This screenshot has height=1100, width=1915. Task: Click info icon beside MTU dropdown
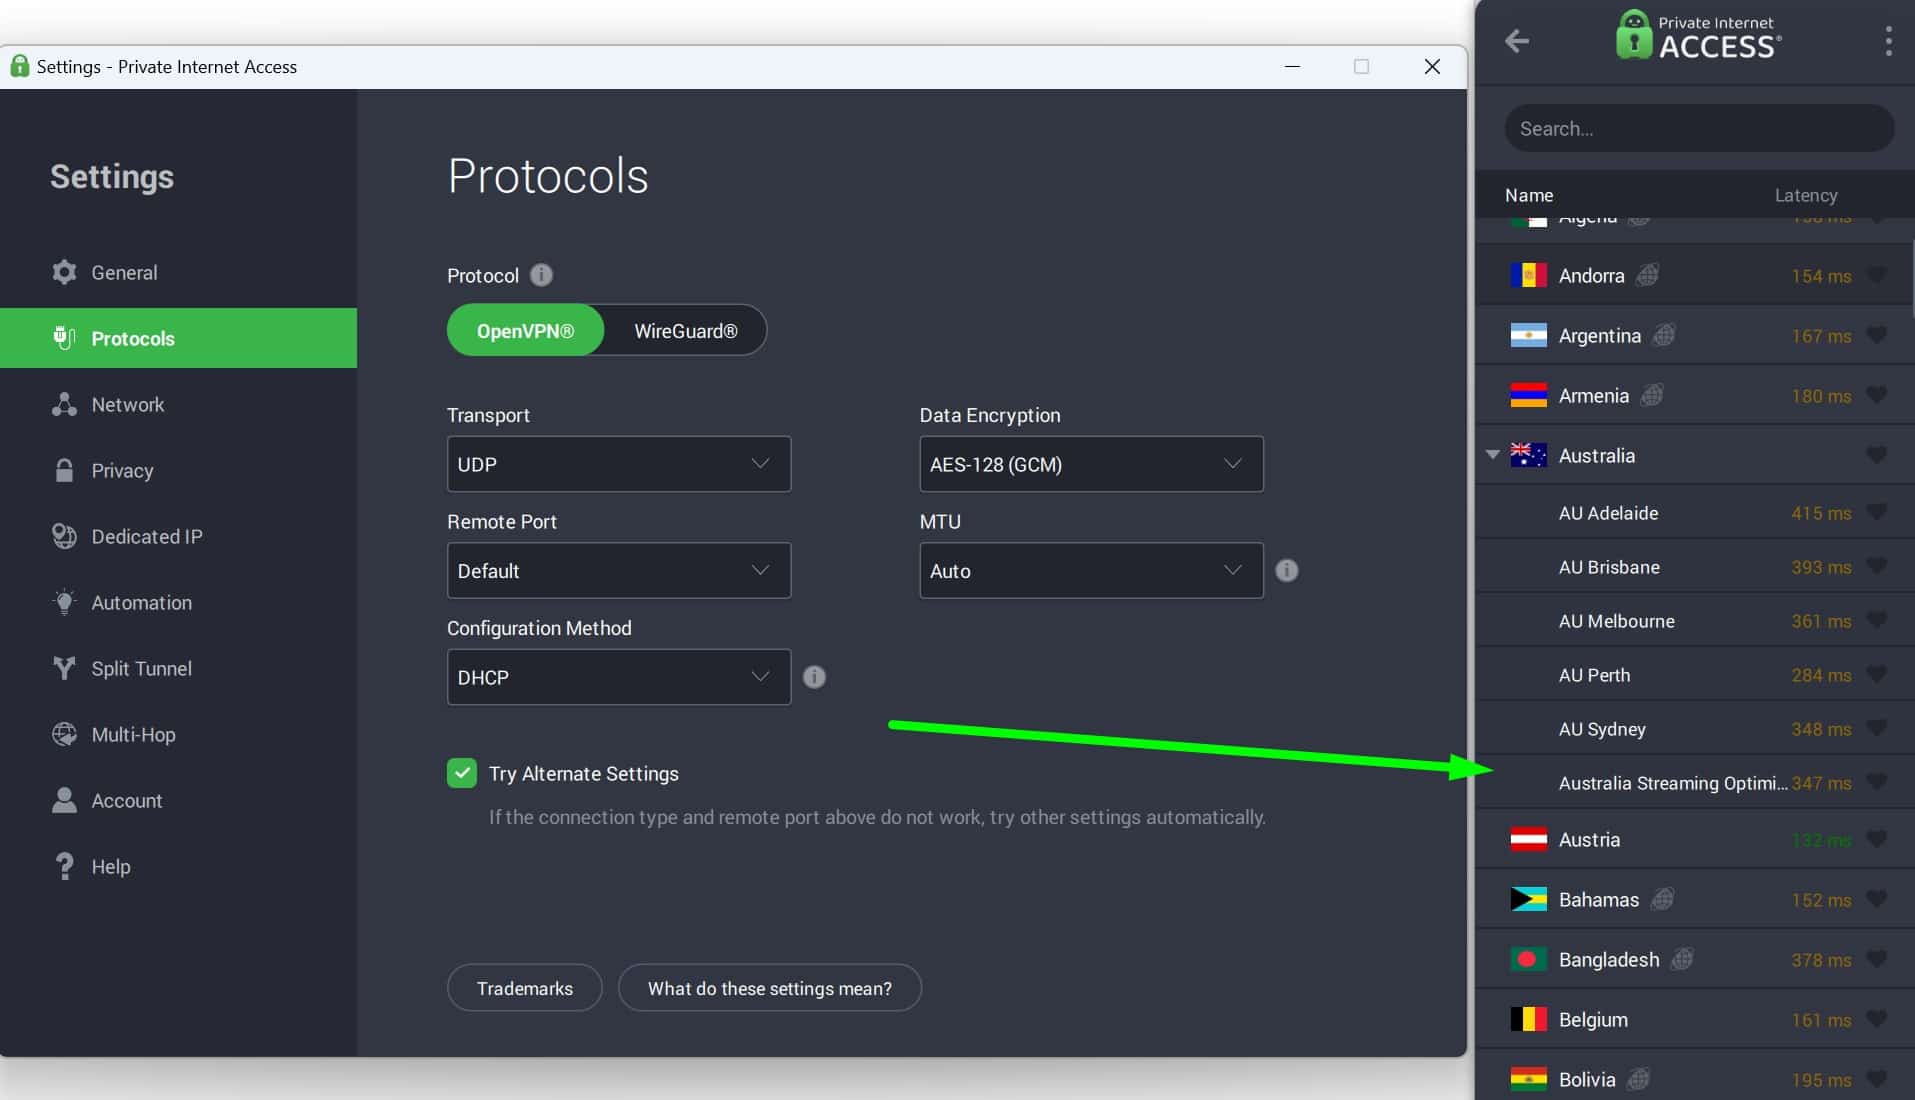pos(1287,570)
